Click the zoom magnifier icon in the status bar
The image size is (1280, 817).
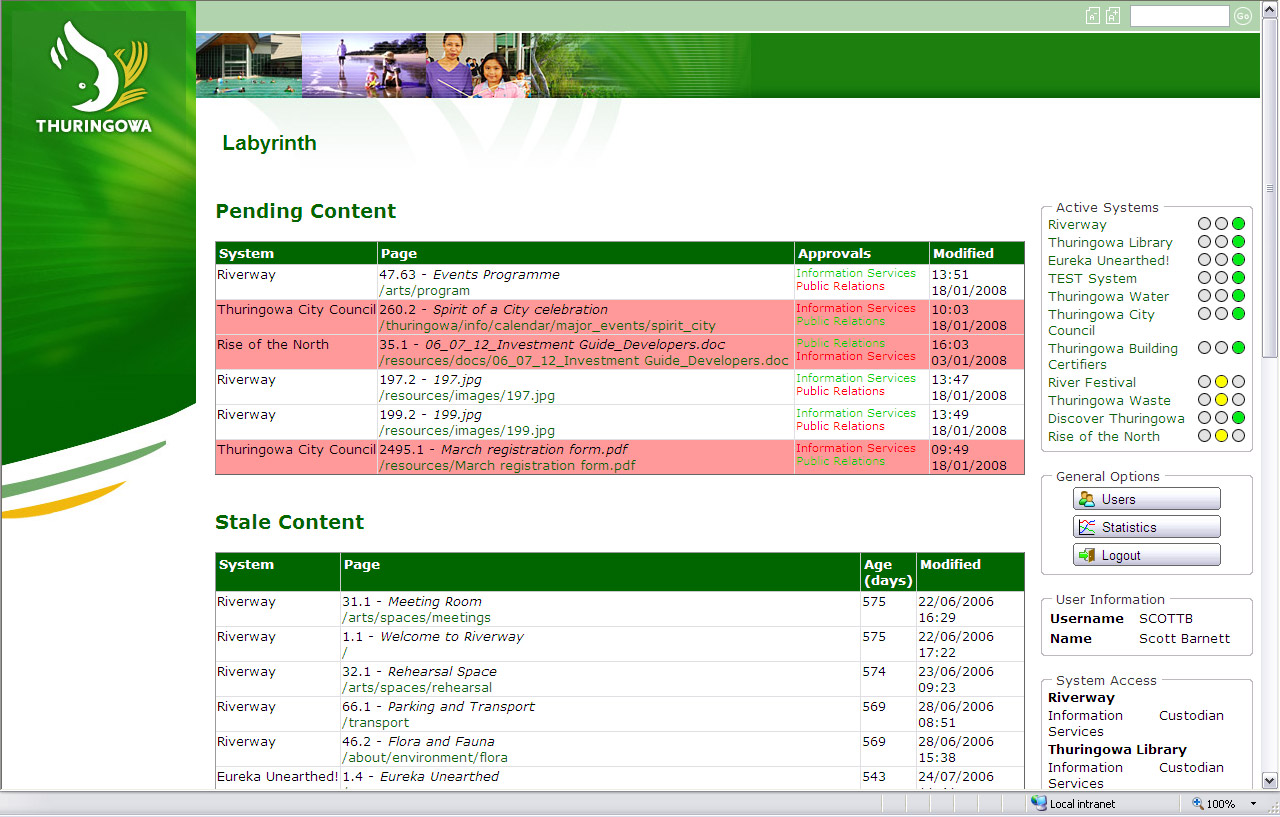point(1198,804)
